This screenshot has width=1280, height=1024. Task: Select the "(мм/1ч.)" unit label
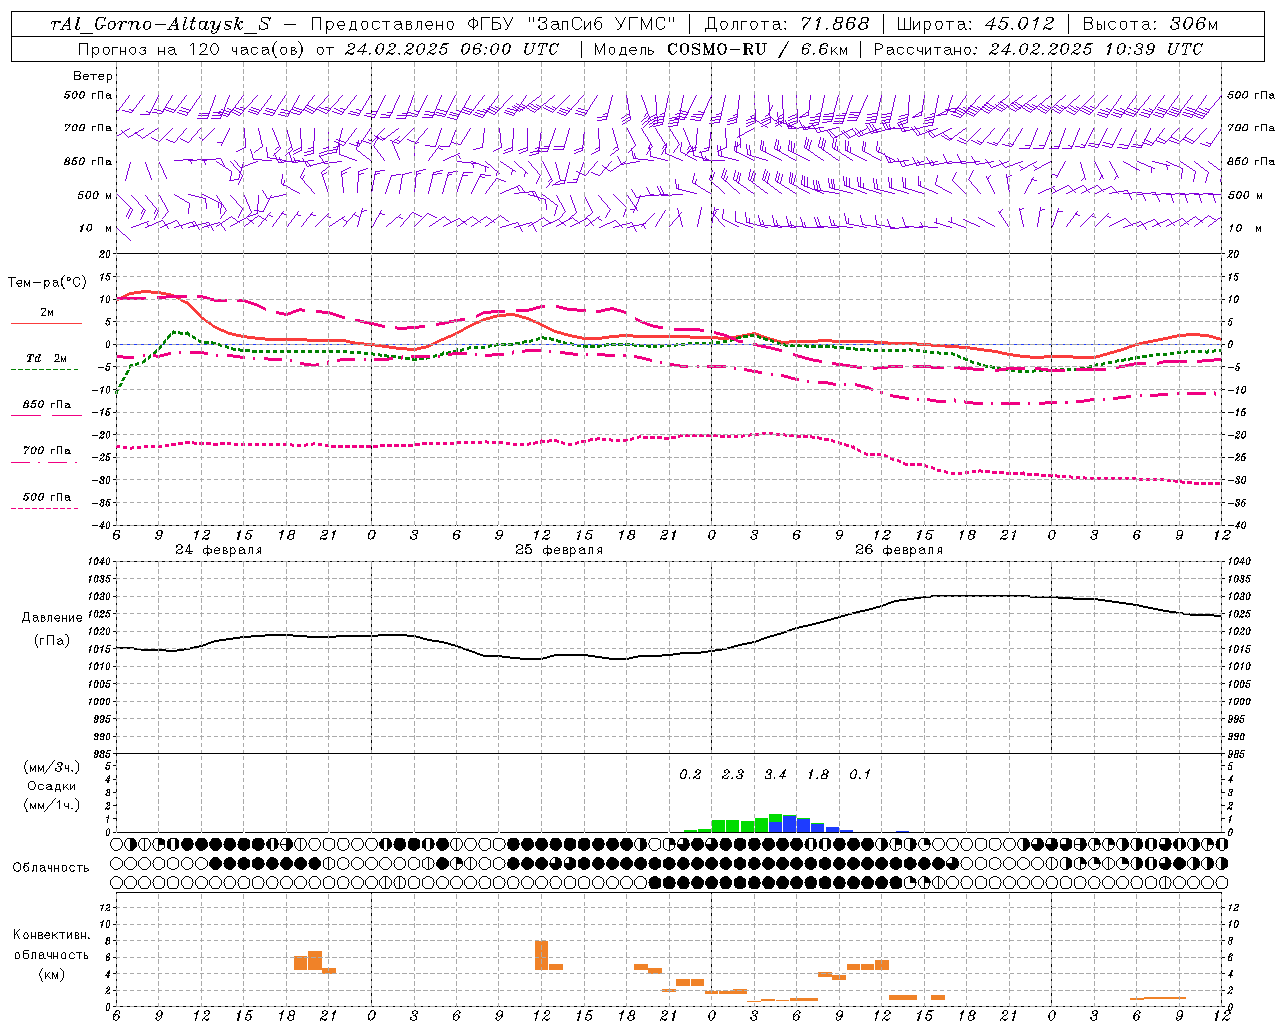point(52,805)
